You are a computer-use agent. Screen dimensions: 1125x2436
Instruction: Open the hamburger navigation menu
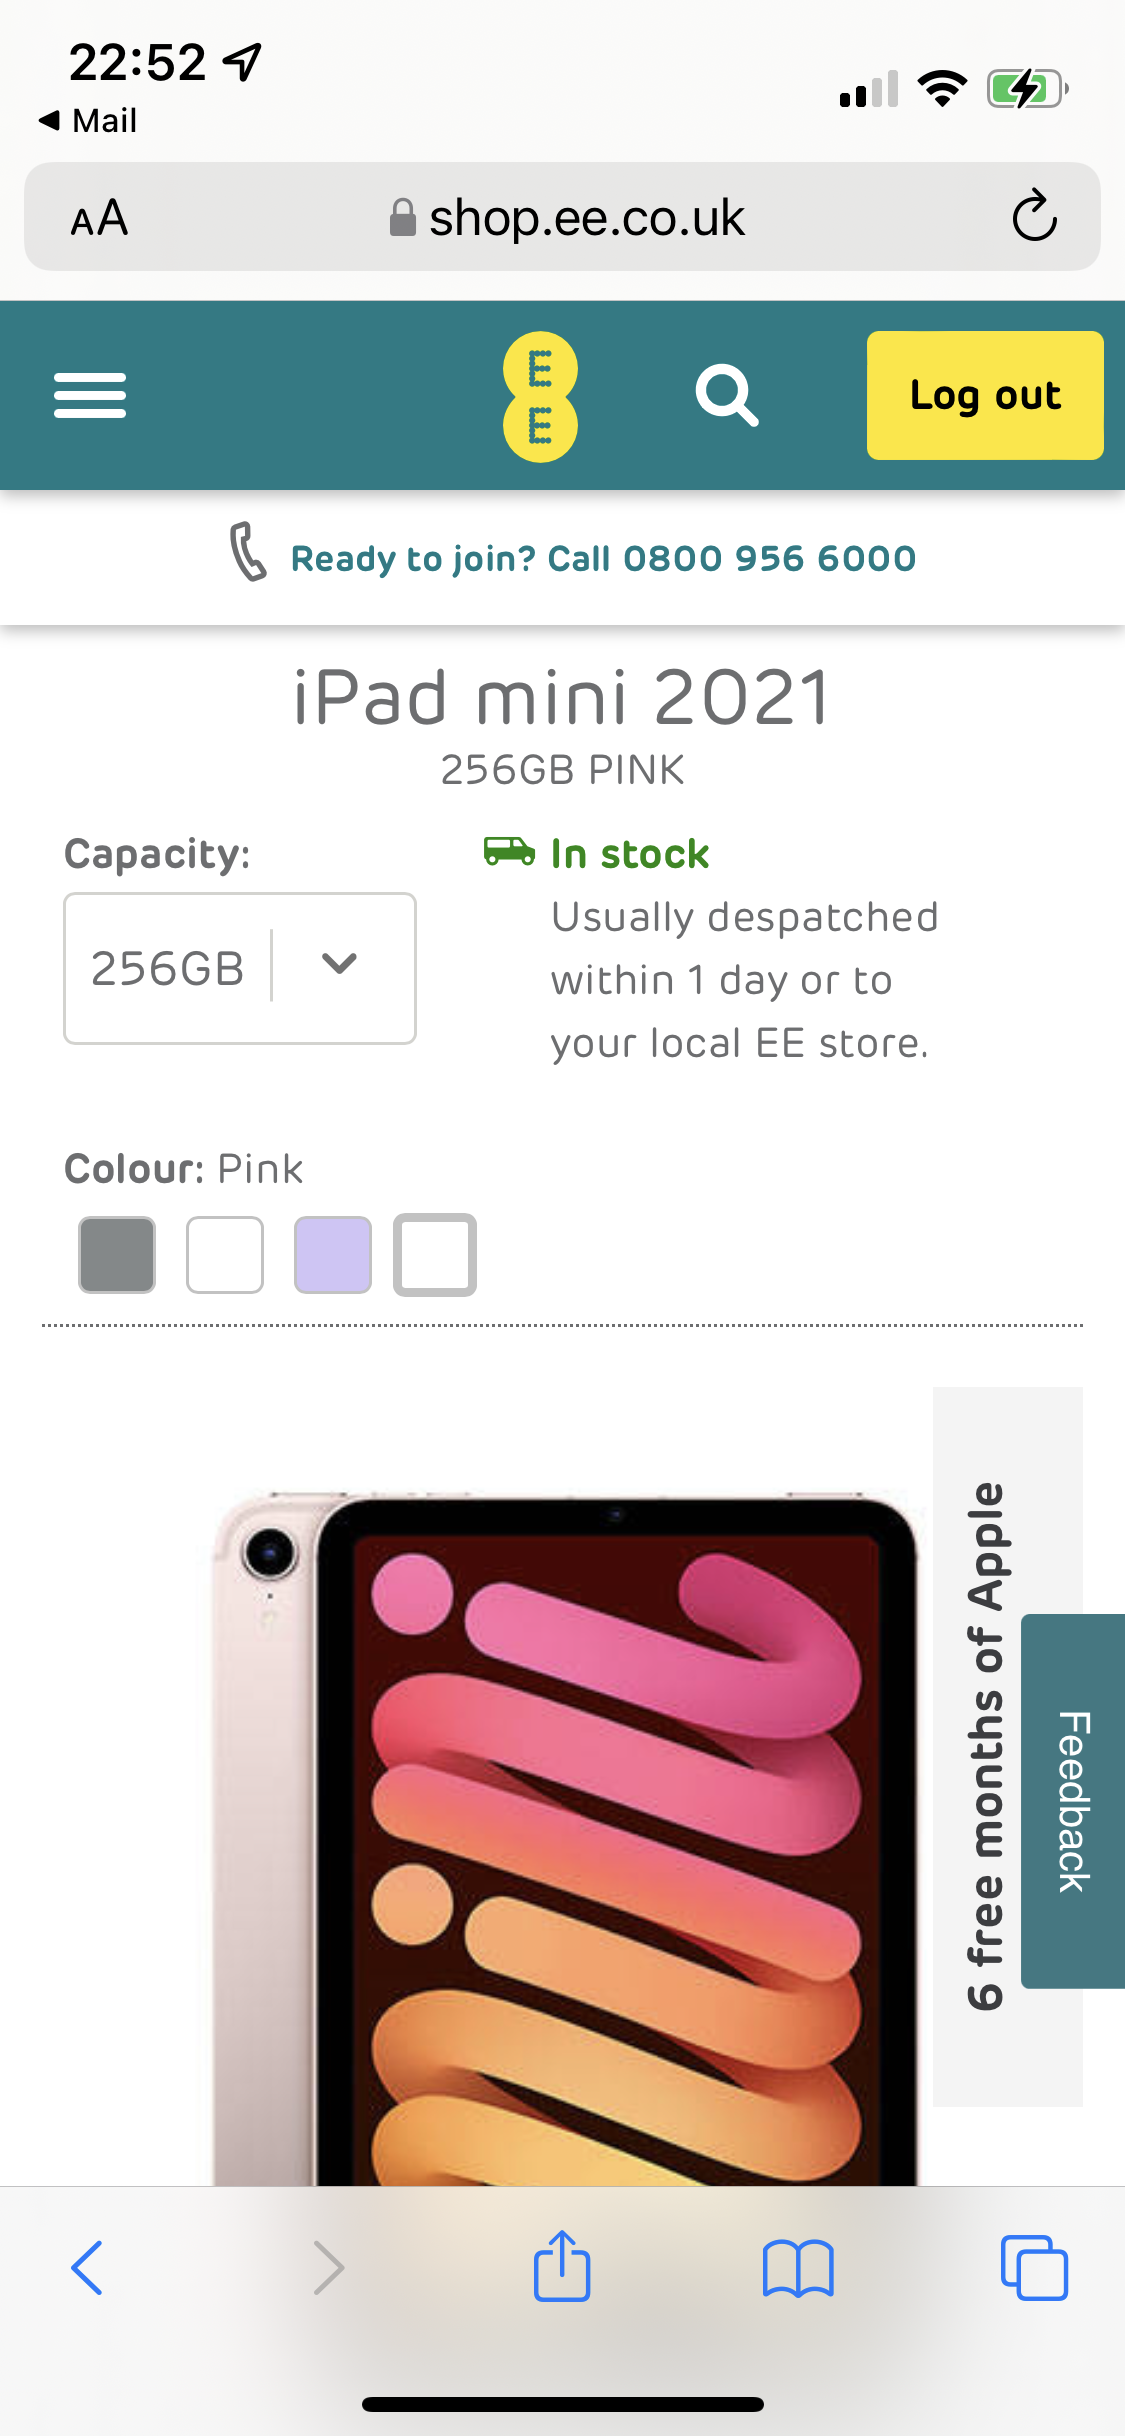coord(90,395)
